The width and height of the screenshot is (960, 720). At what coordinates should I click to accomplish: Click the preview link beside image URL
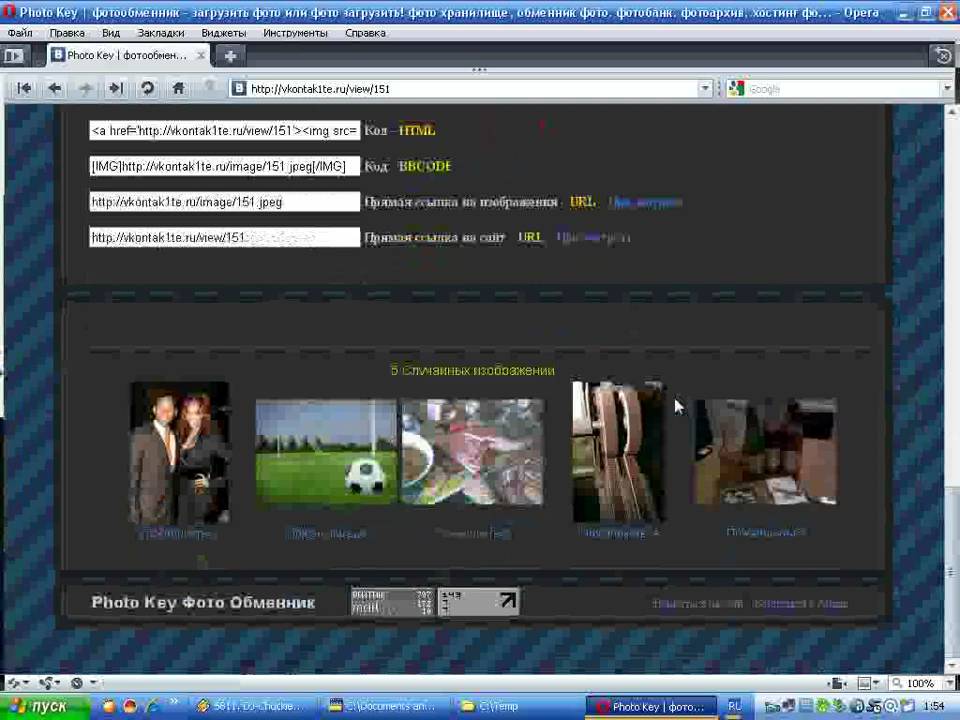pos(645,202)
